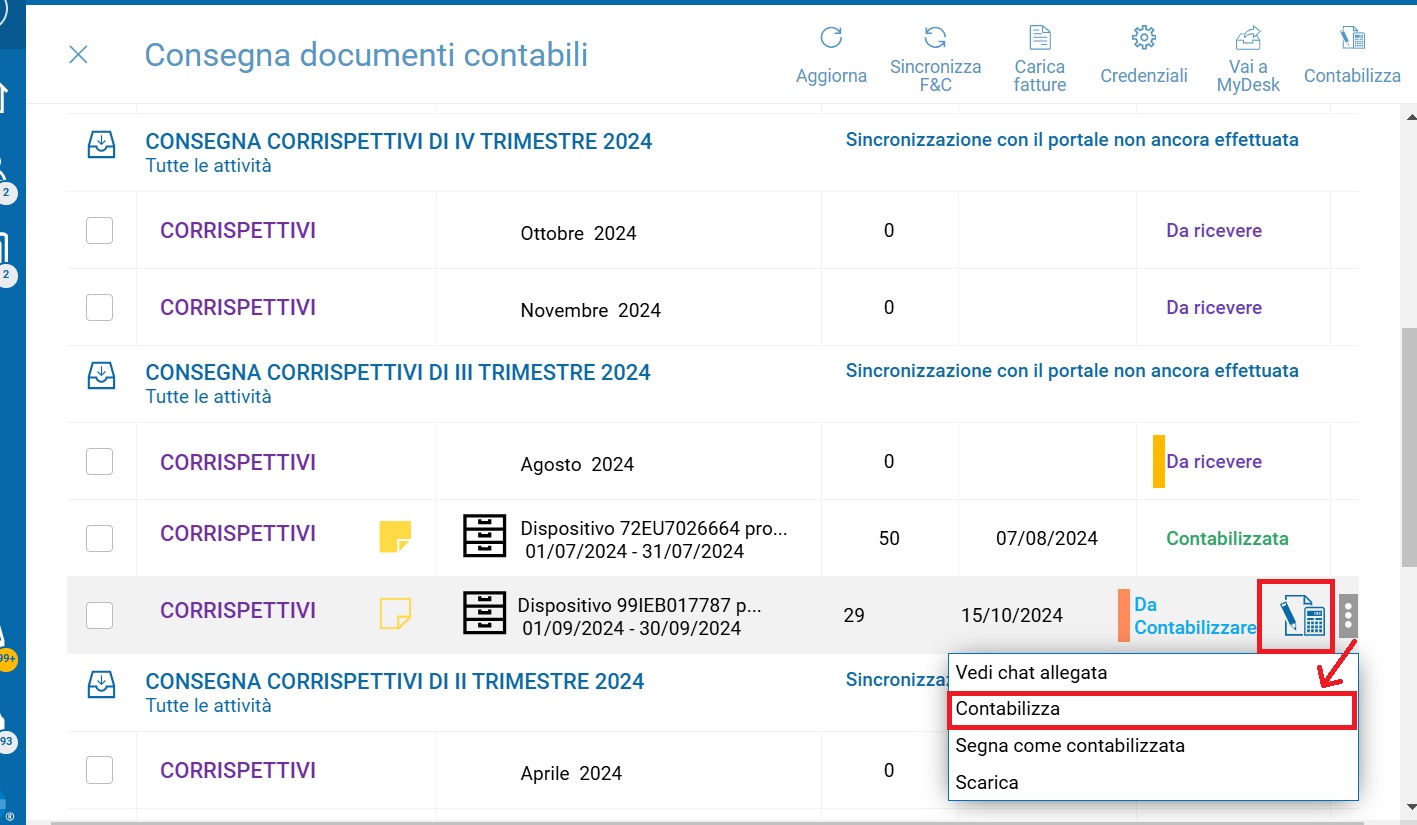Screen dimensions: 1417x825
Task: Open the filled yellow note on the 72EU7026664 row
Action: point(395,537)
